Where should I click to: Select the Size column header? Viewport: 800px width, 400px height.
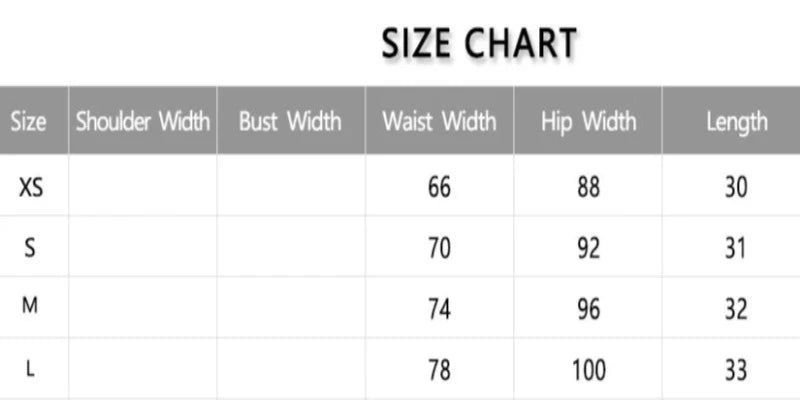click(29, 122)
